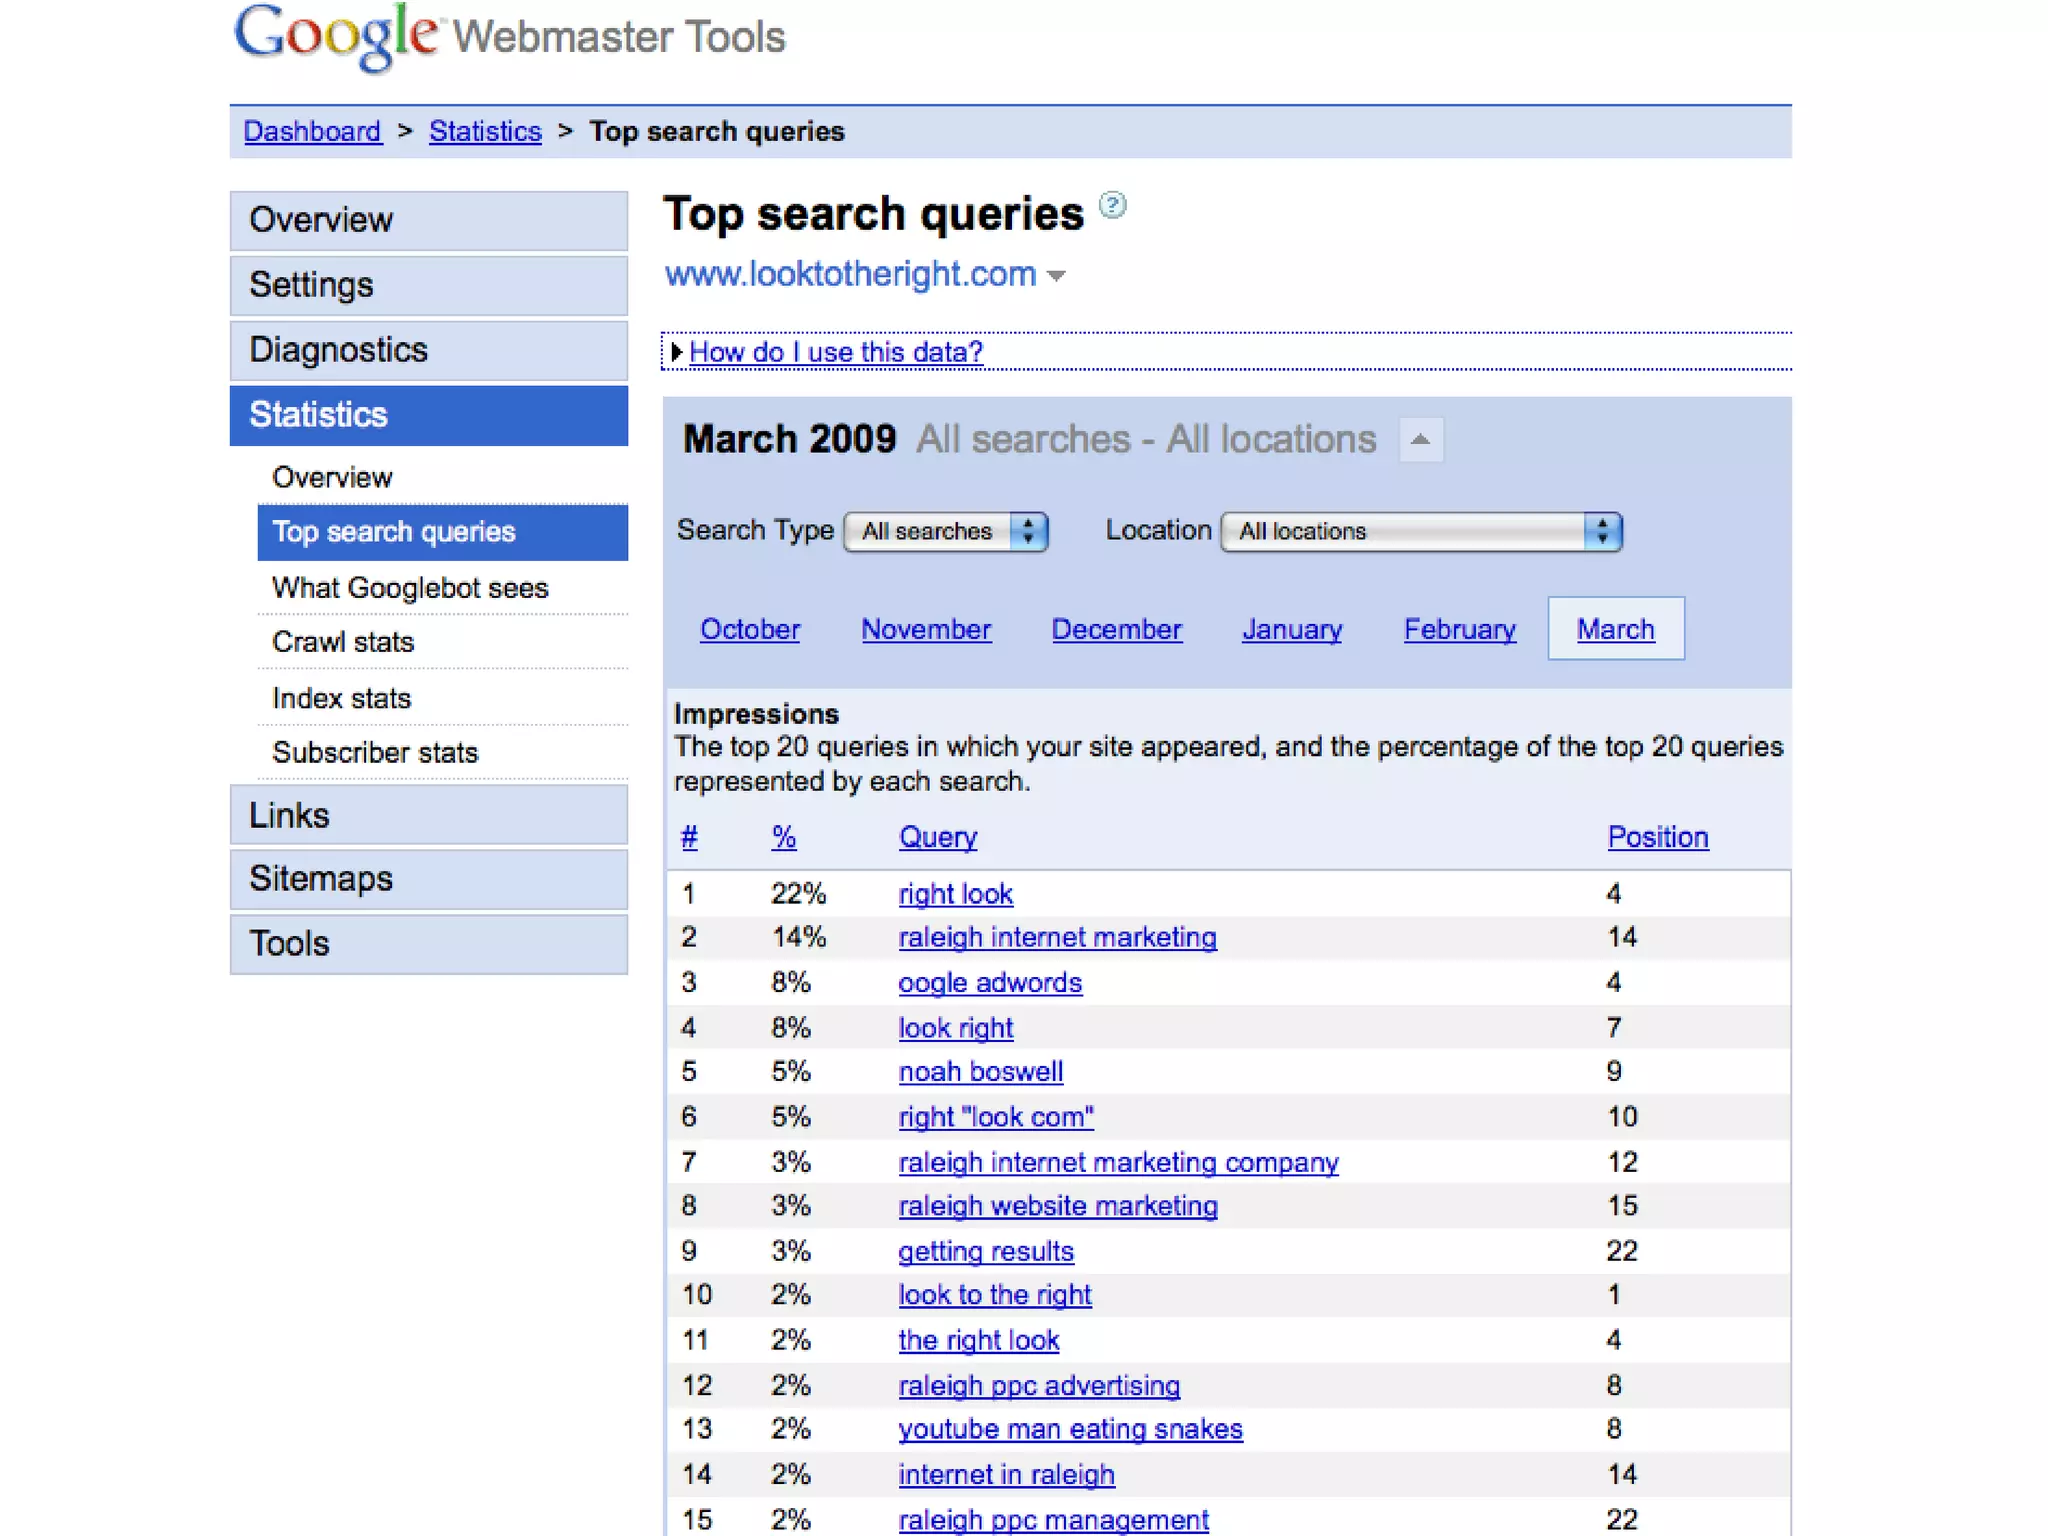This screenshot has height=1536, width=2048.
Task: Open the Search Type dropdown
Action: 945,531
